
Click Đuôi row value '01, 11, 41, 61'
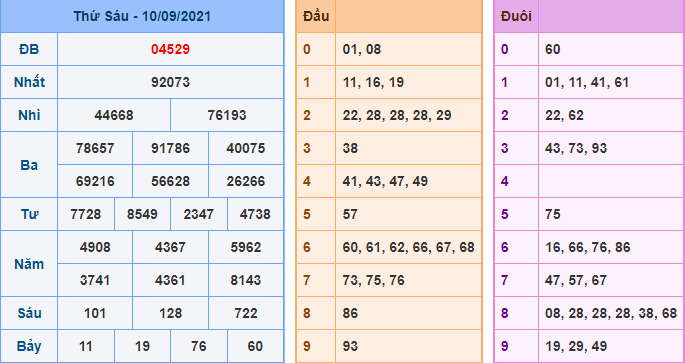click(587, 82)
